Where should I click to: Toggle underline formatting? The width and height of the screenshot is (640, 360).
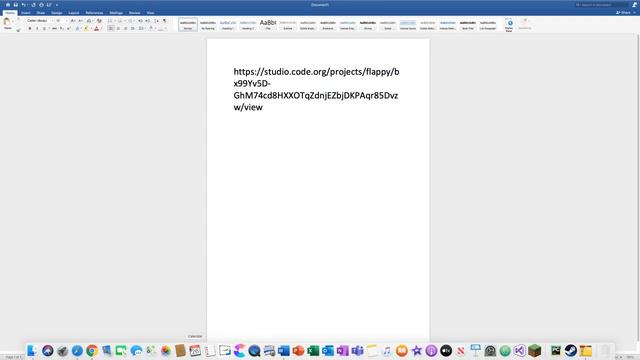[44, 29]
